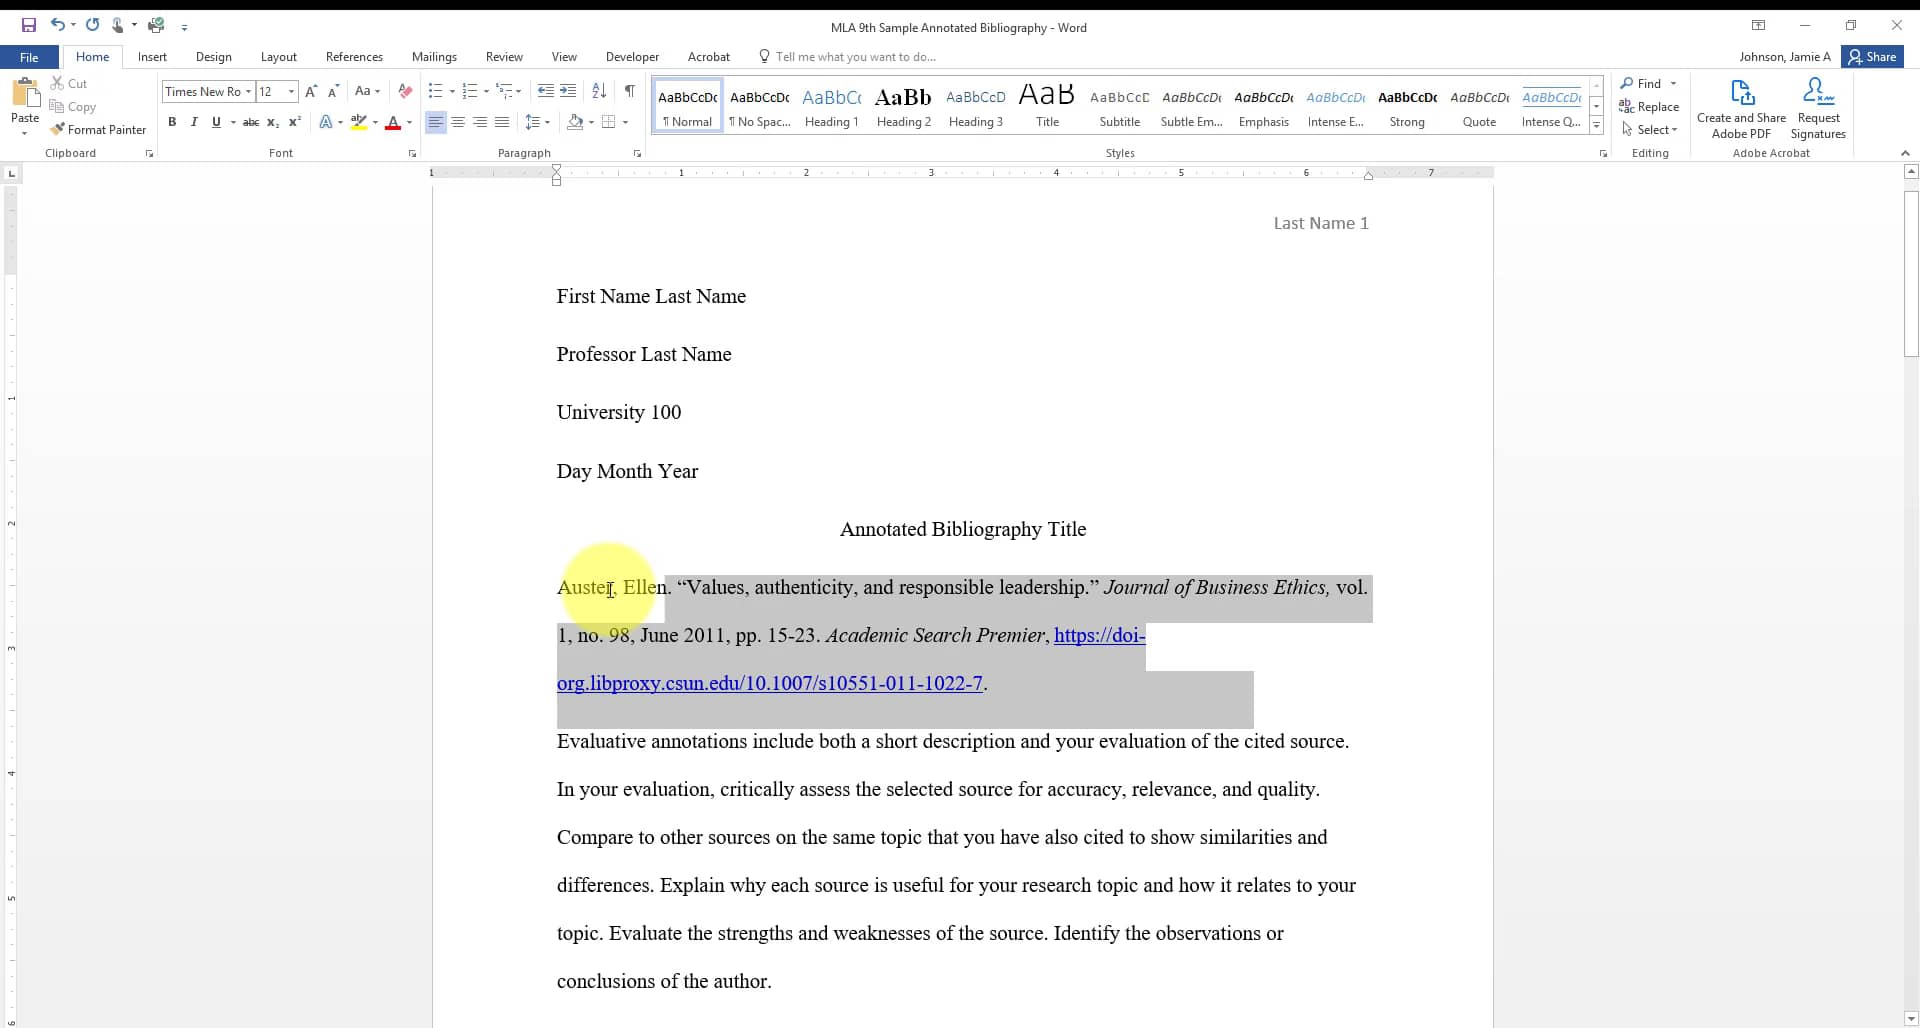1920x1028 pixels.
Task: Open the font size dropdown
Action: (x=291, y=91)
